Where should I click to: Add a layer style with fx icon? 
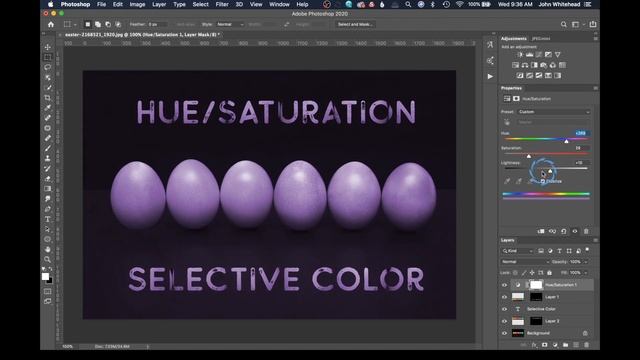tap(534, 345)
